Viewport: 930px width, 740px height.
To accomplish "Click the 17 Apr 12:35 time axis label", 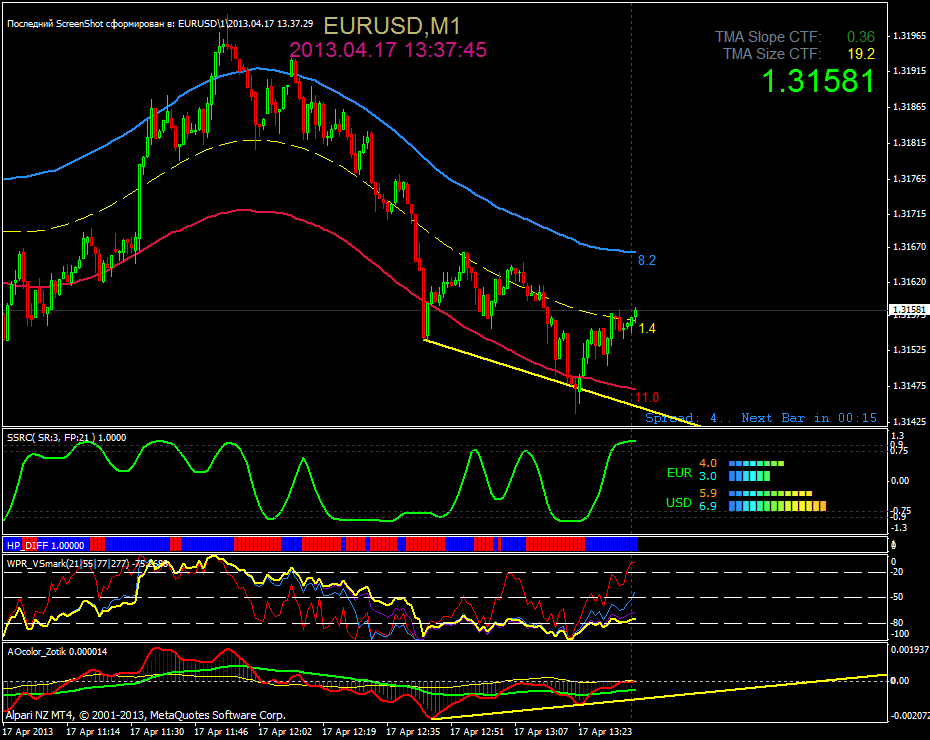I will (413, 732).
